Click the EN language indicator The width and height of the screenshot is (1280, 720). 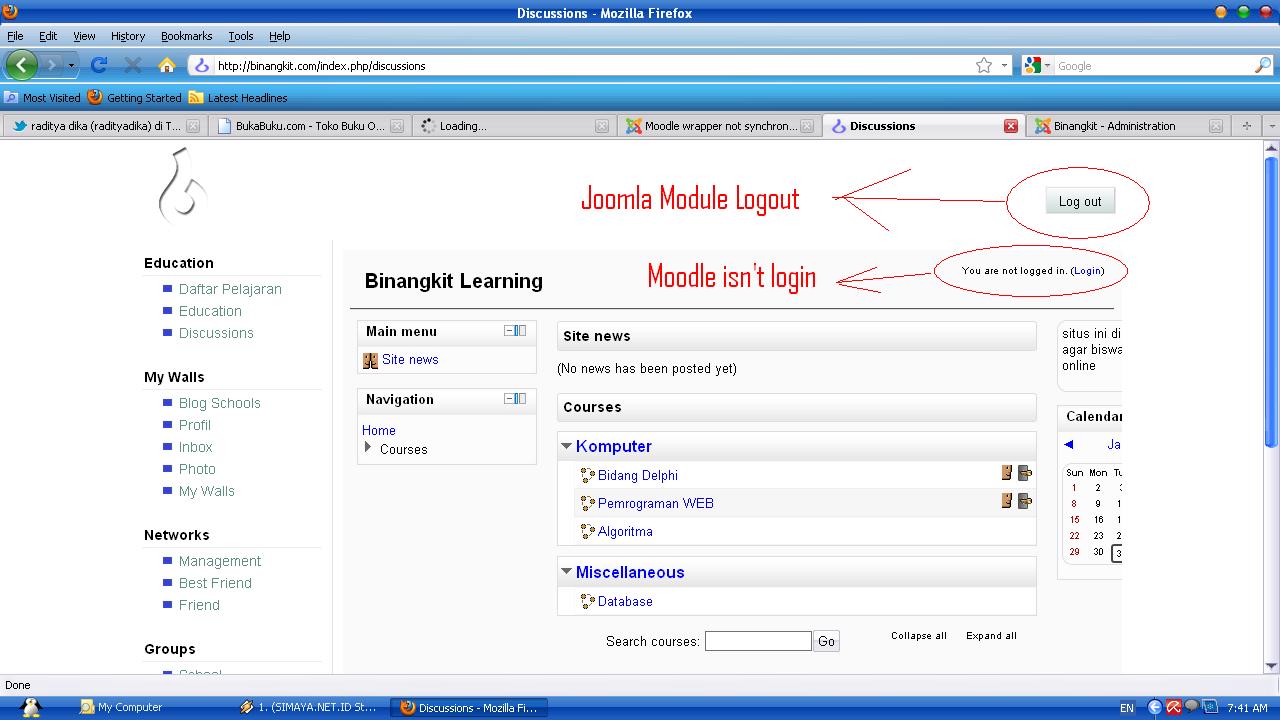tap(1127, 708)
